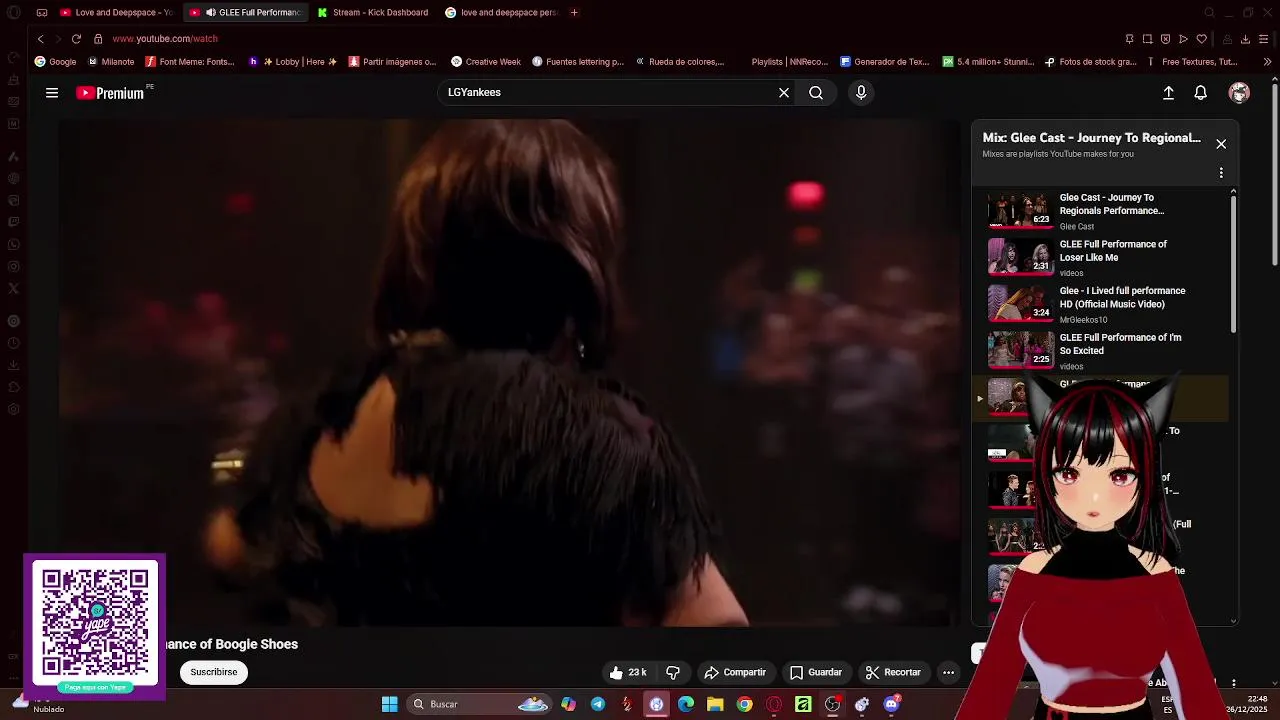Pin icon in browser address toolbar
Viewport: 1280px width, 720px height.
(1129, 39)
